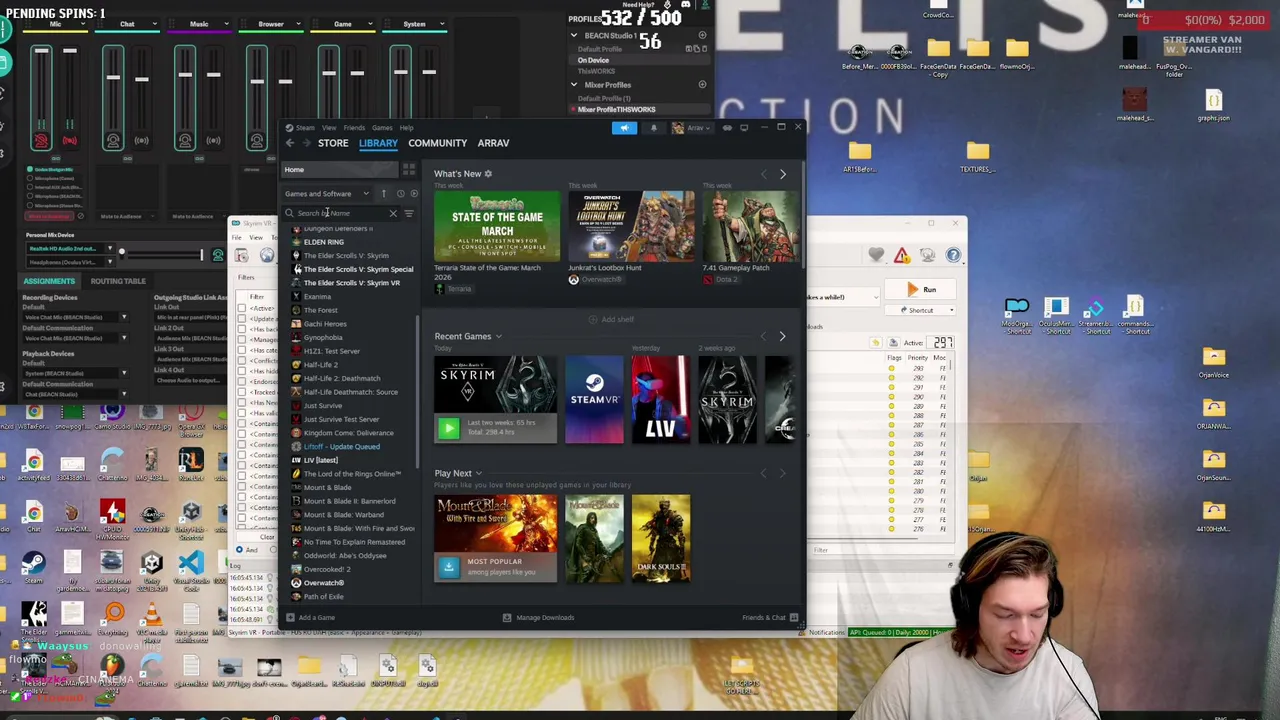Image resolution: width=1280 pixels, height=720 pixels.
Task: Install Mount & Blade With Fire and Sword
Action: point(448,567)
